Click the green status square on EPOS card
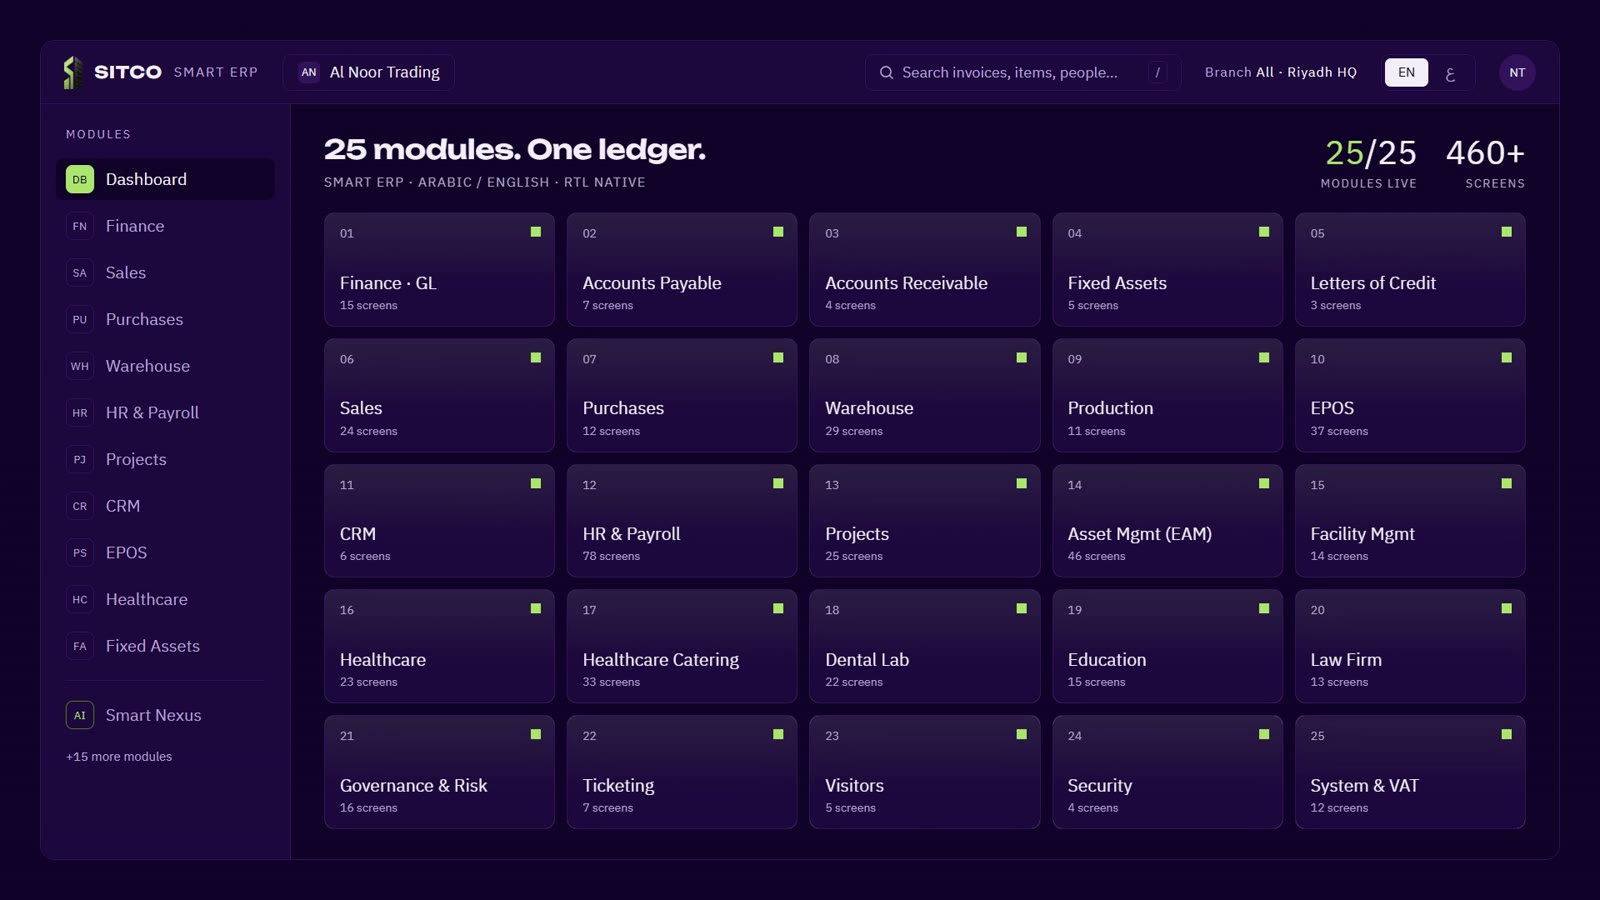Screen dimensions: 1600x900 tap(1506, 358)
